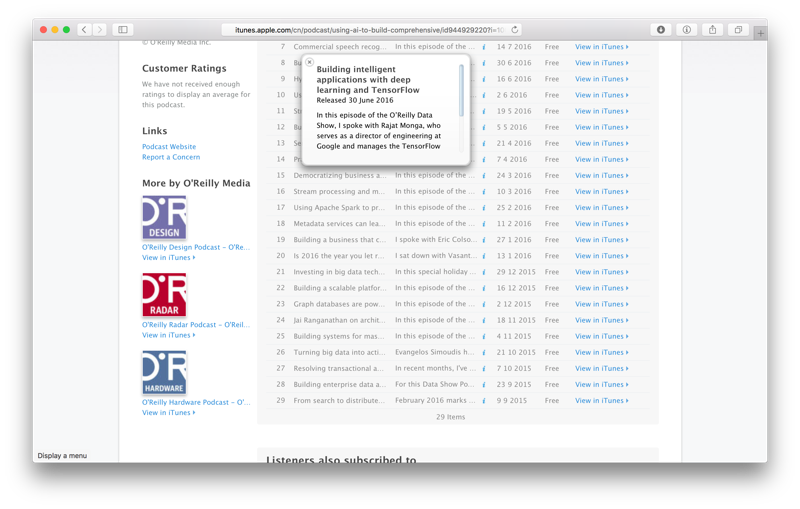800x509 pixels.
Task: Click the info icon for episode 19
Action: click(x=484, y=240)
